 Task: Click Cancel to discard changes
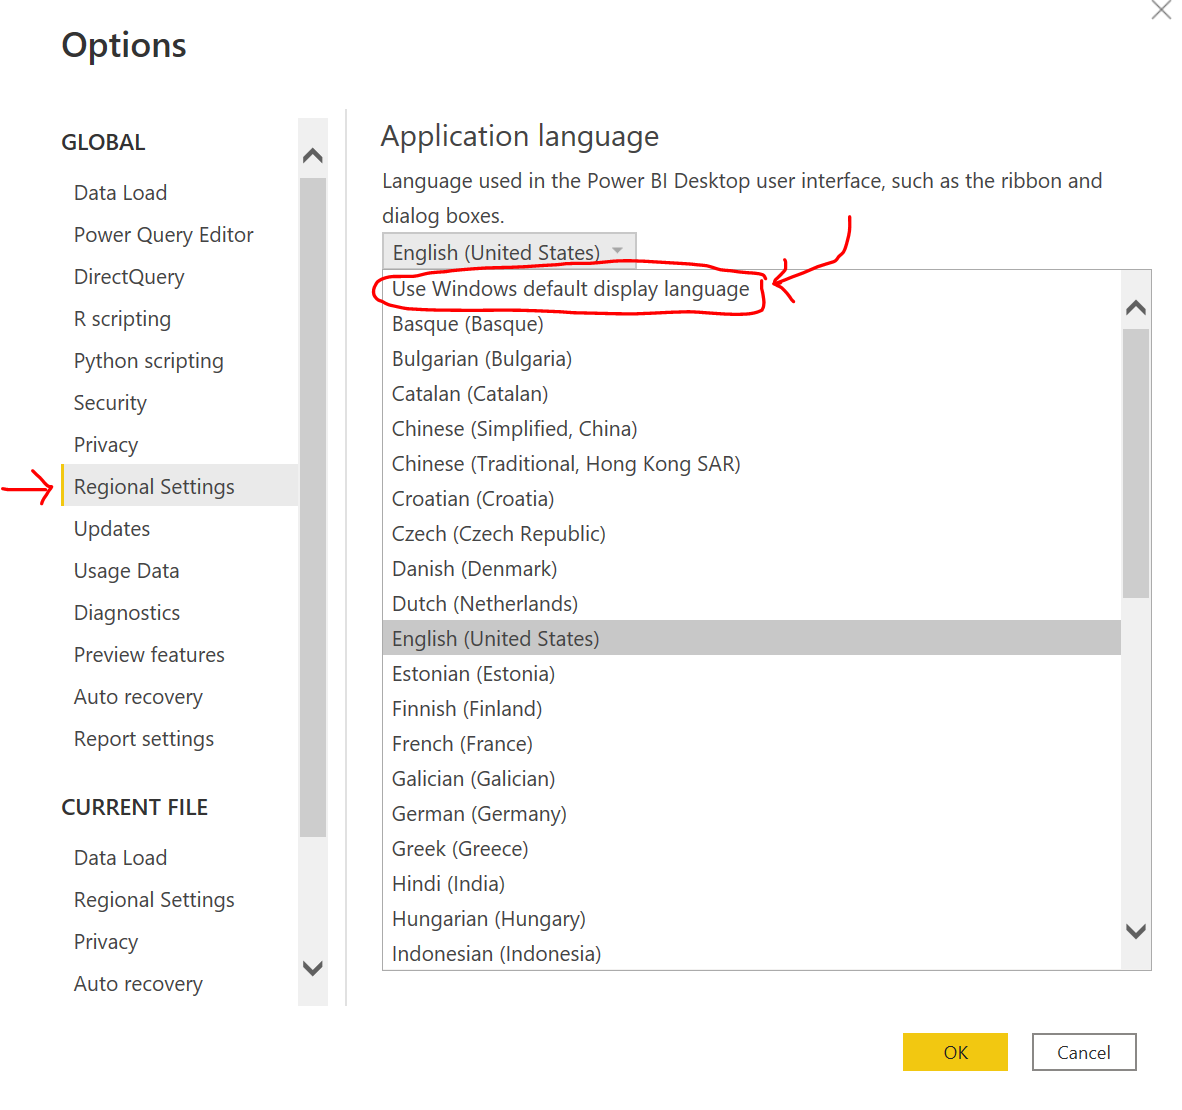click(x=1084, y=1052)
